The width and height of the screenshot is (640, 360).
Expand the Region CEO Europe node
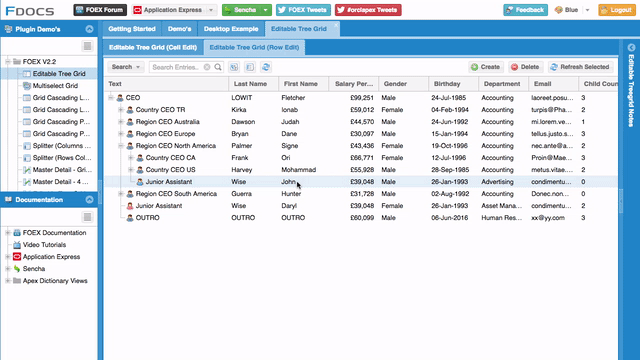[x=121, y=134]
